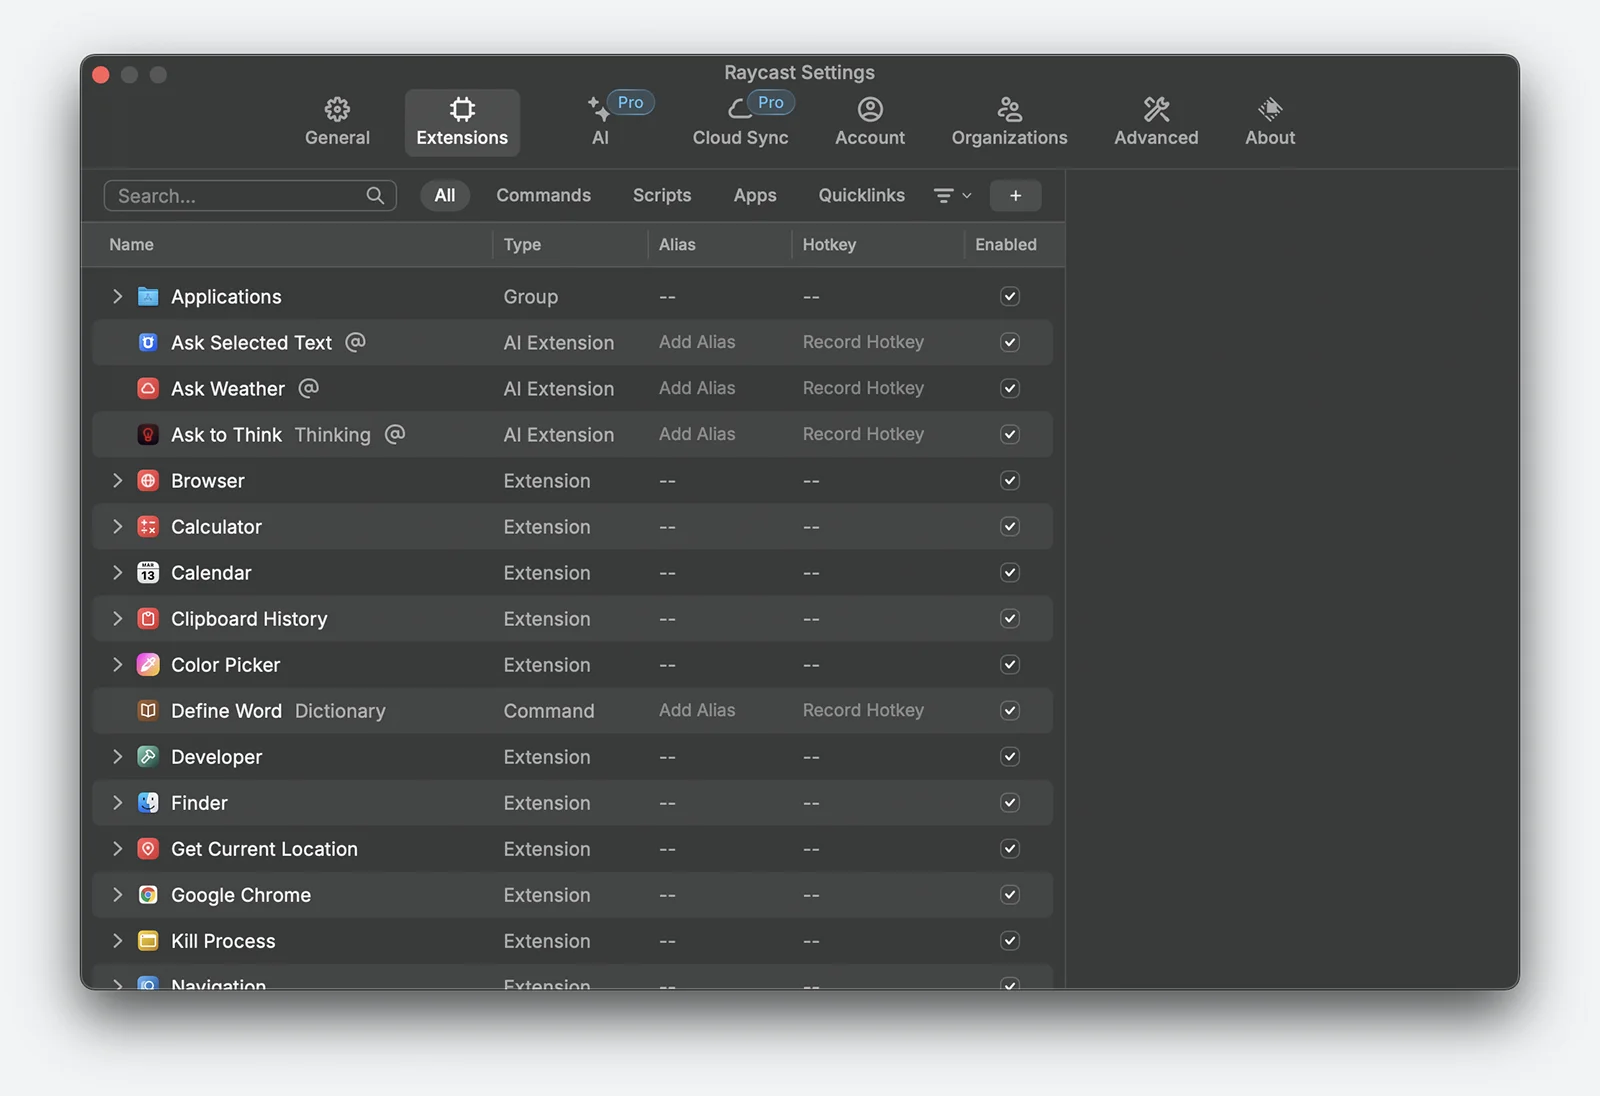Expand the Developer extension row
The height and width of the screenshot is (1096, 1600).
click(117, 756)
